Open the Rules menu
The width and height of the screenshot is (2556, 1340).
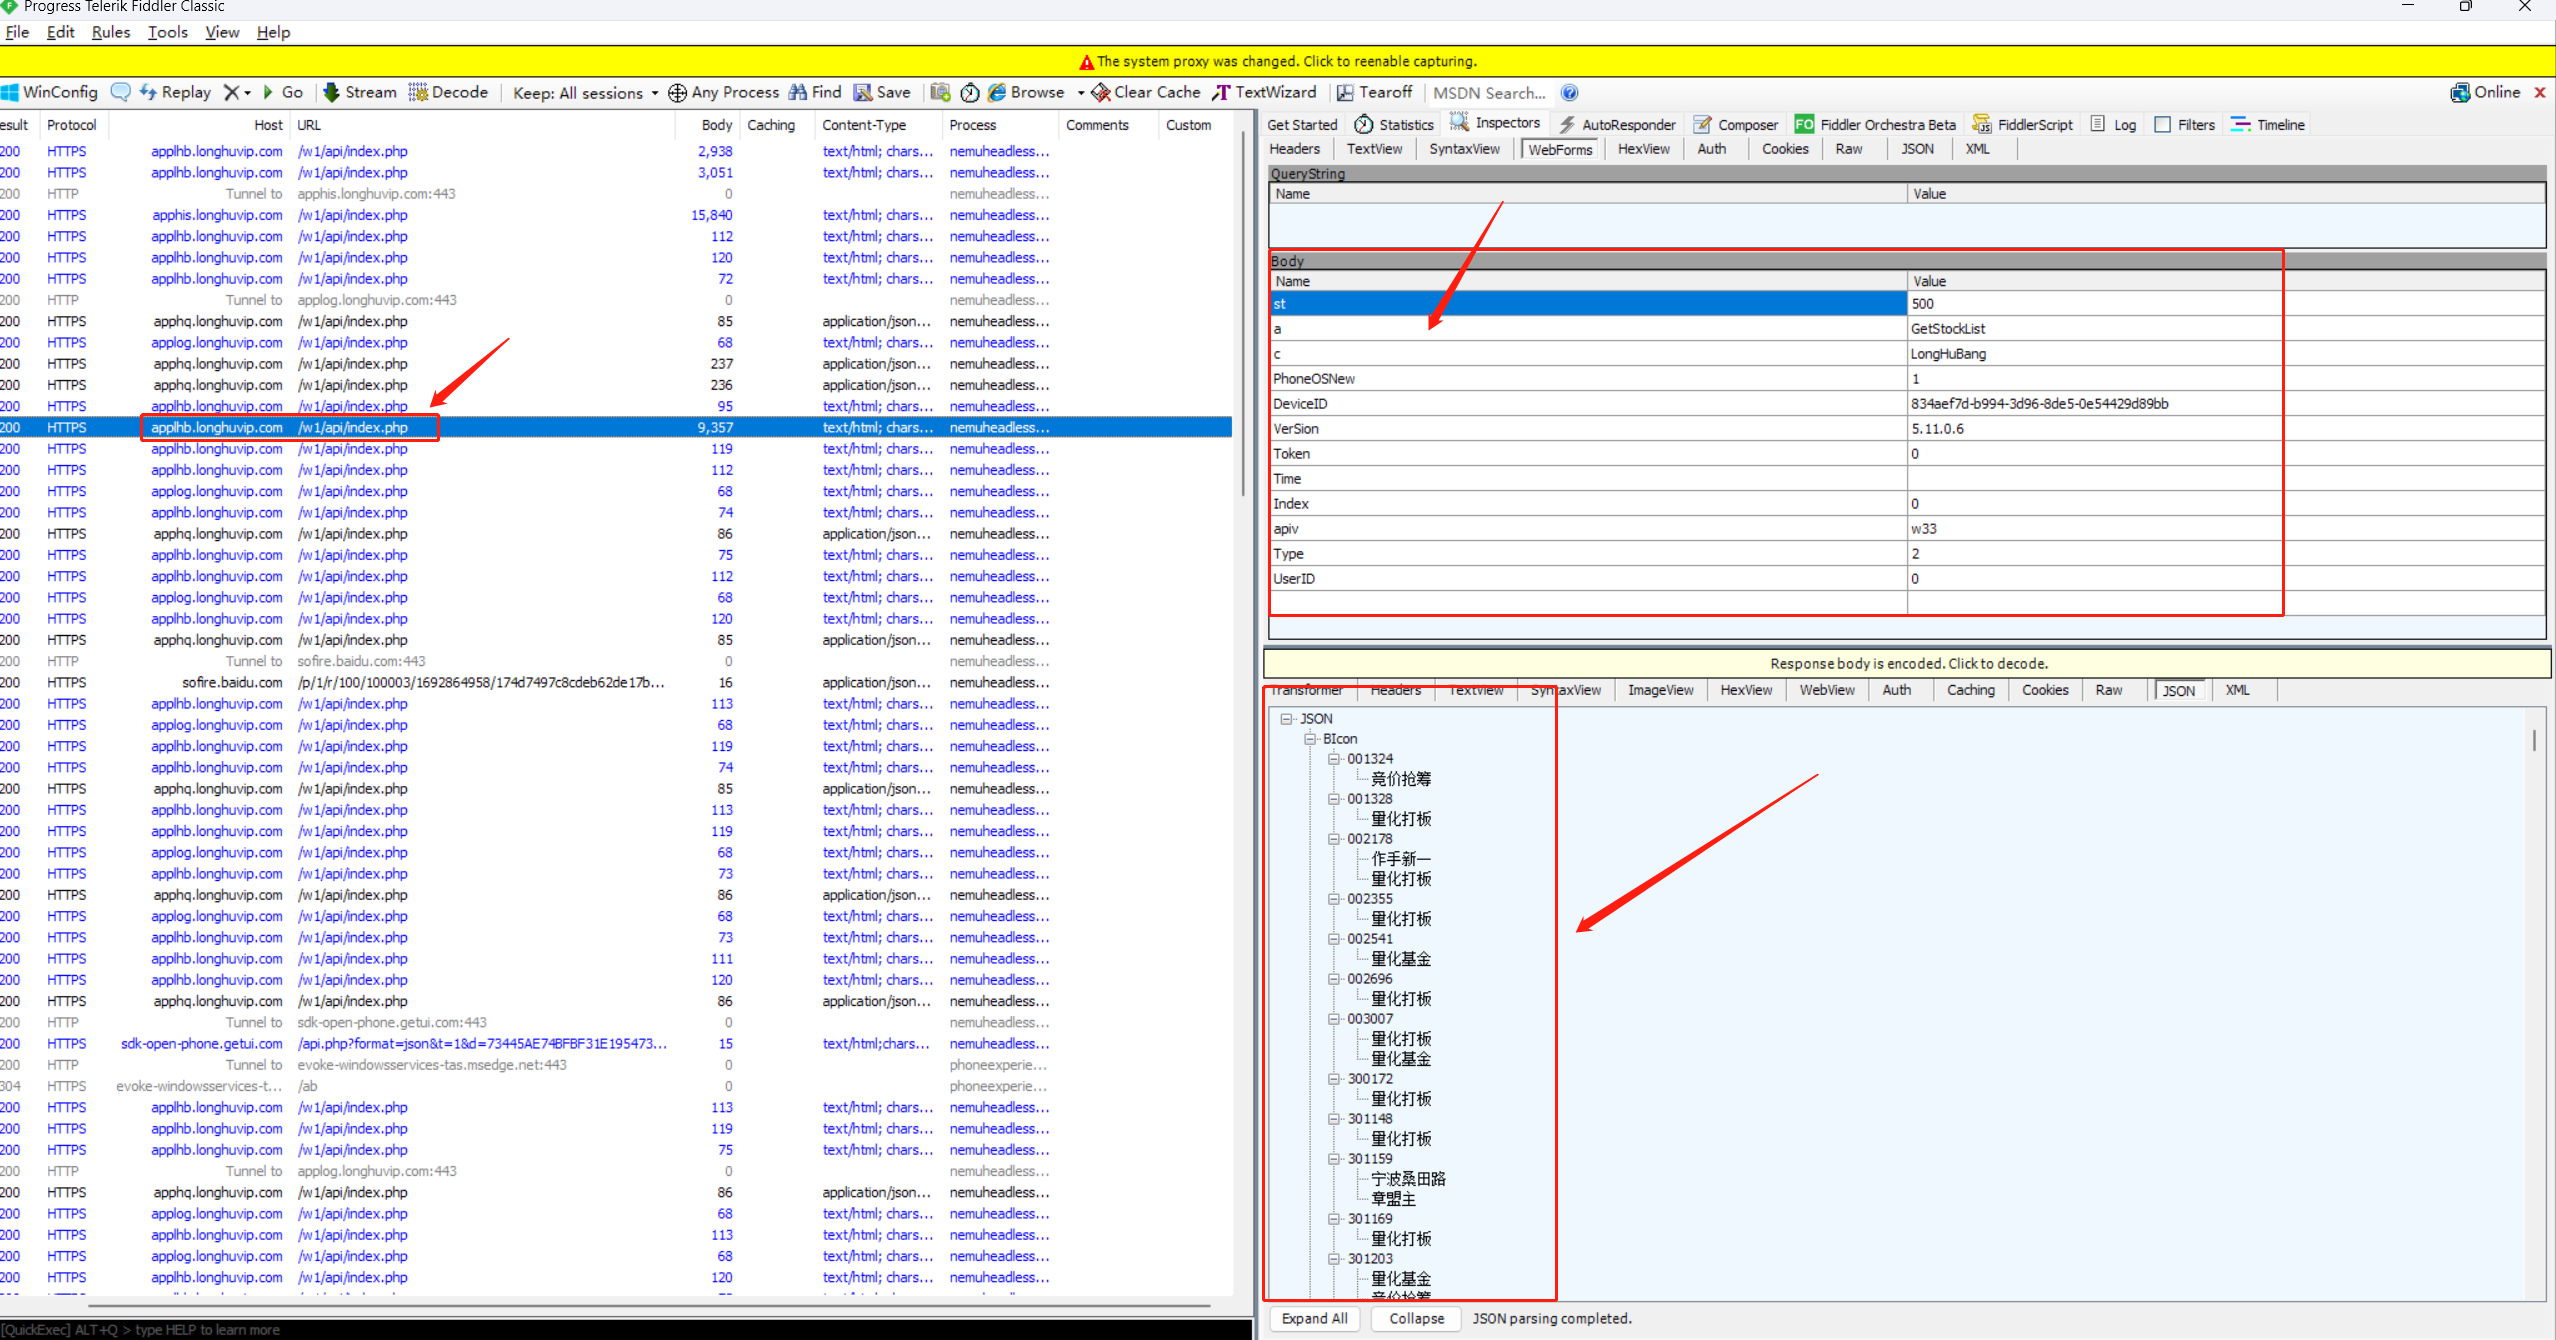click(111, 32)
